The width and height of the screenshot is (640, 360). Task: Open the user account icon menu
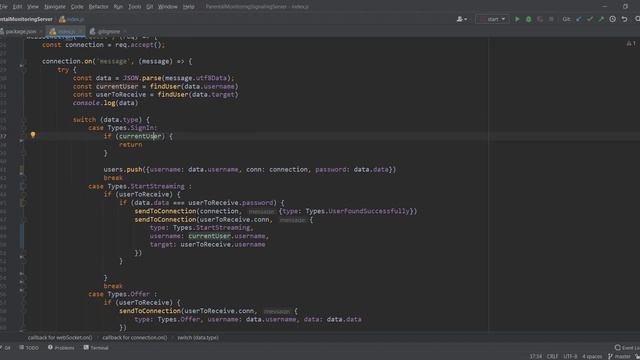(462, 19)
